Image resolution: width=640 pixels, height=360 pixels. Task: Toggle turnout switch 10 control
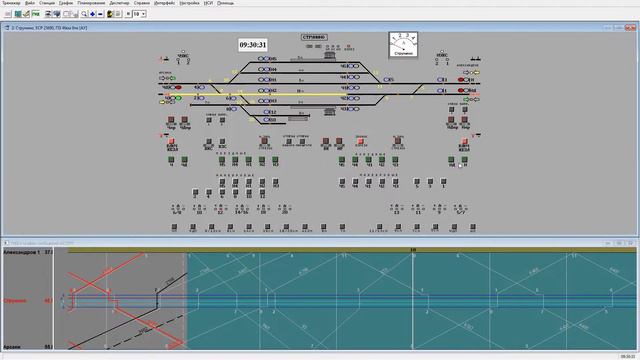(199, 209)
